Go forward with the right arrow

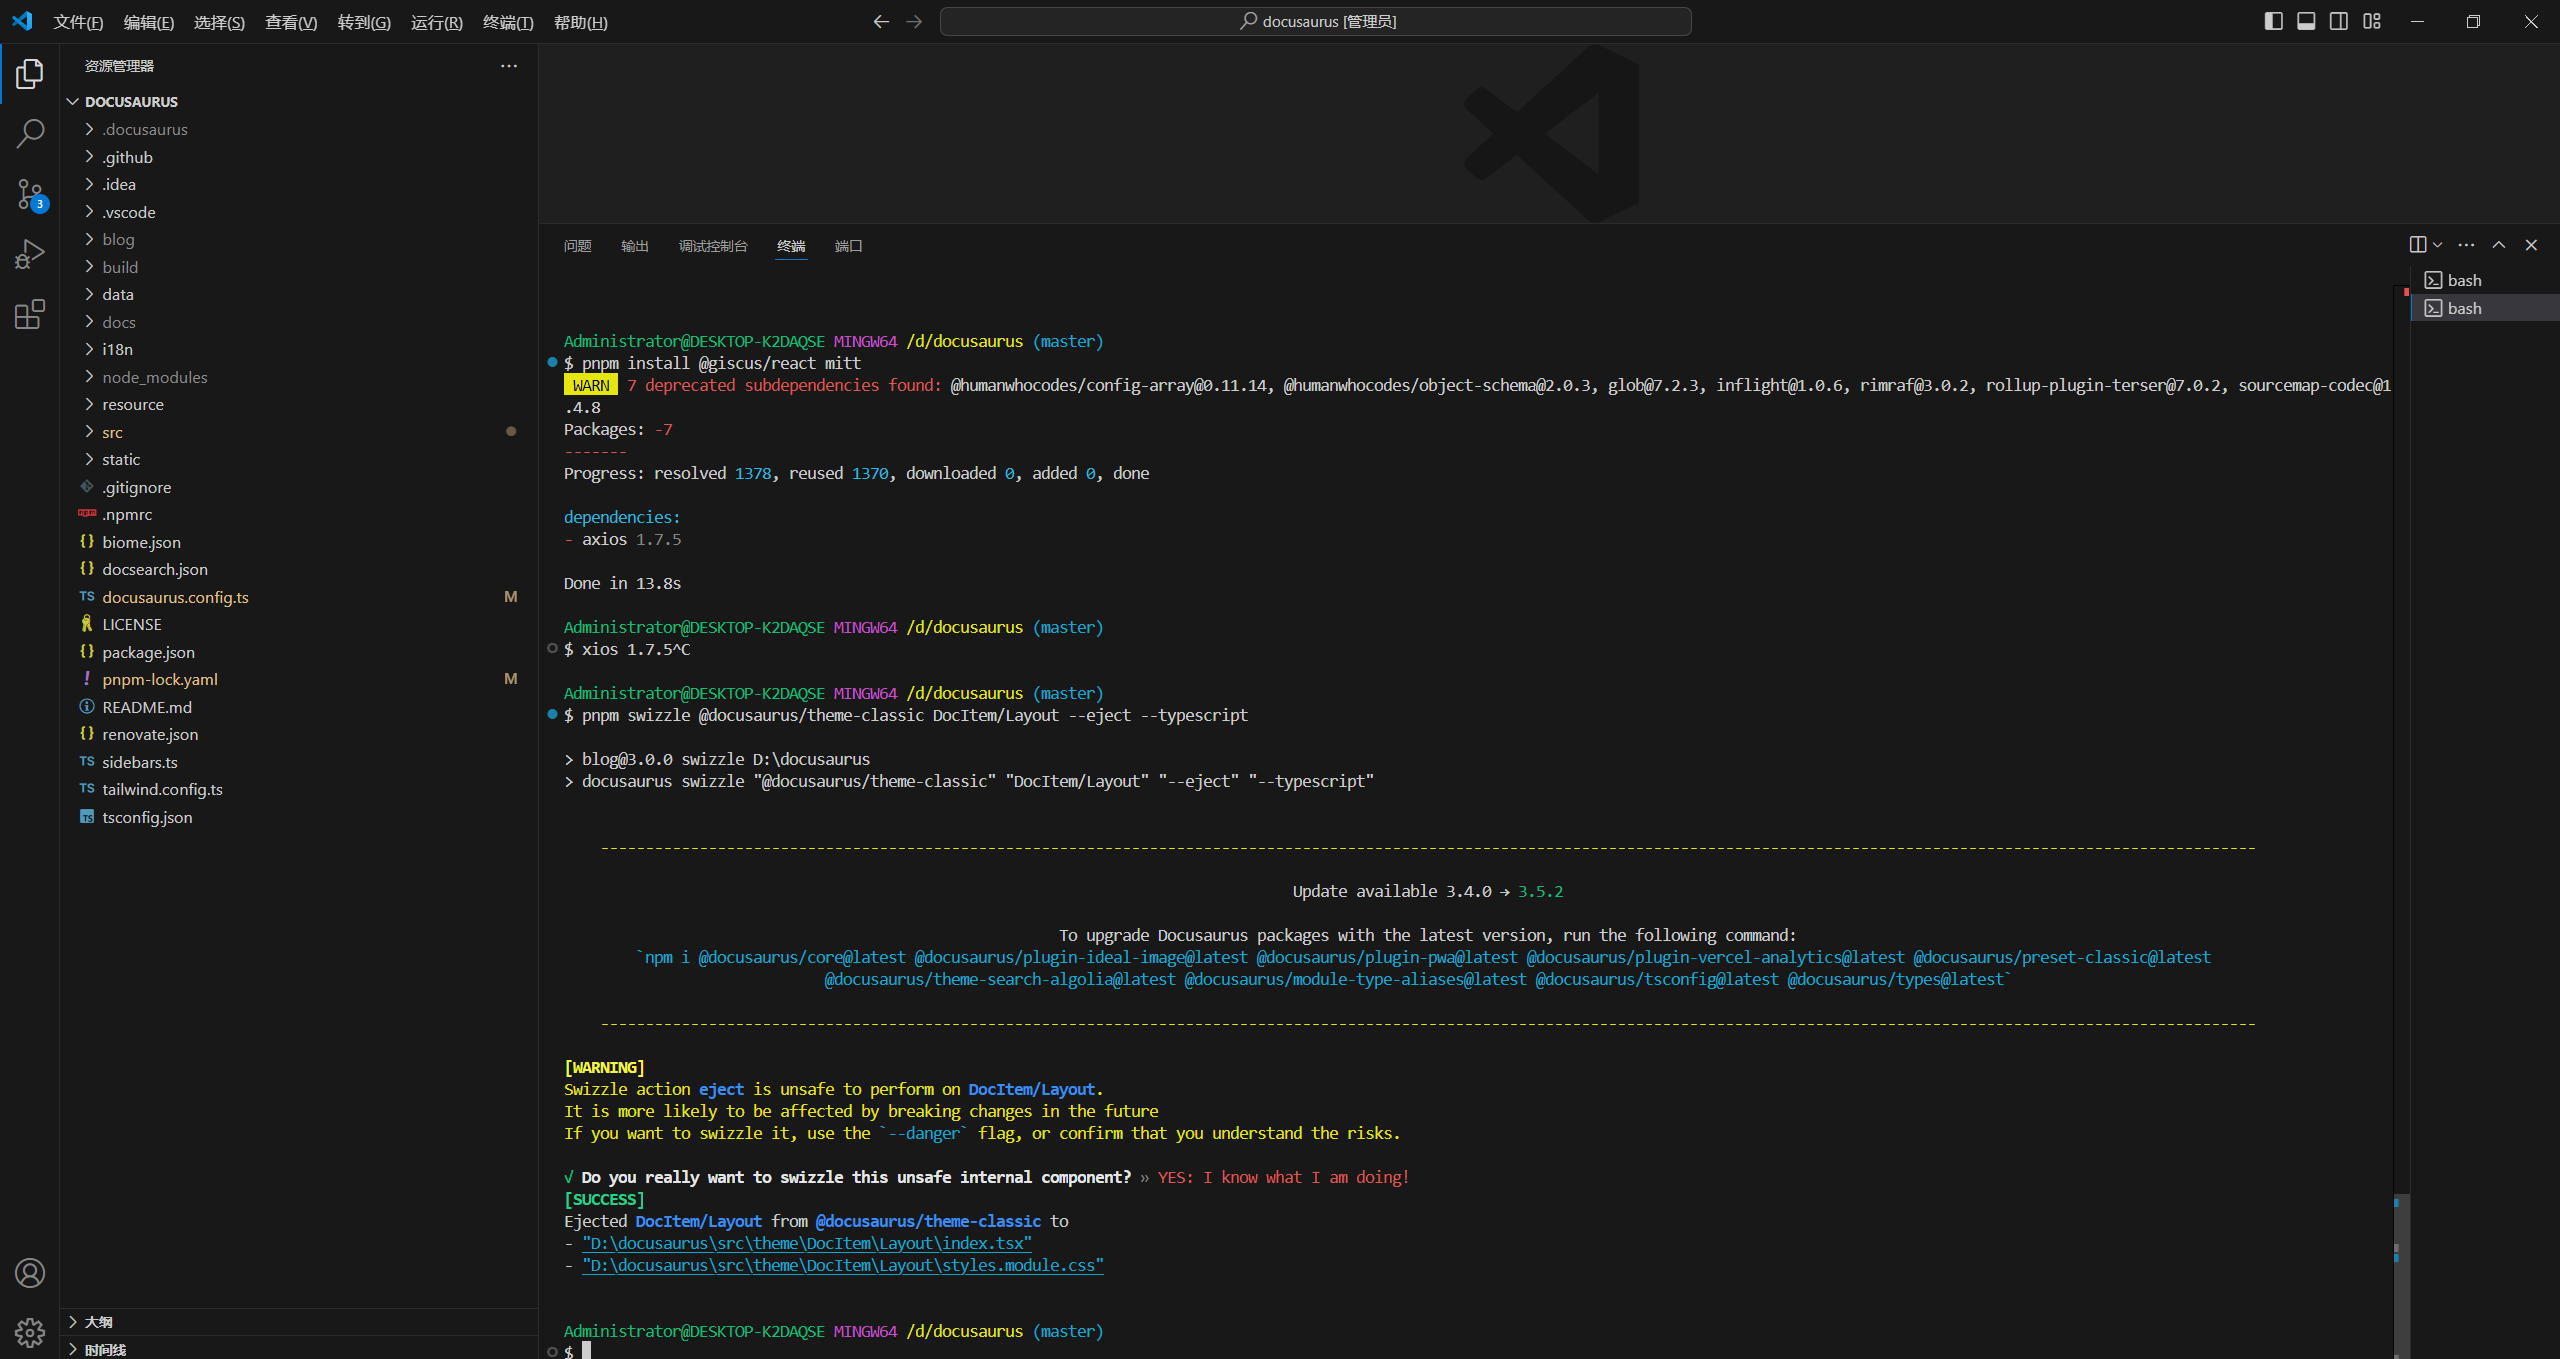[914, 21]
